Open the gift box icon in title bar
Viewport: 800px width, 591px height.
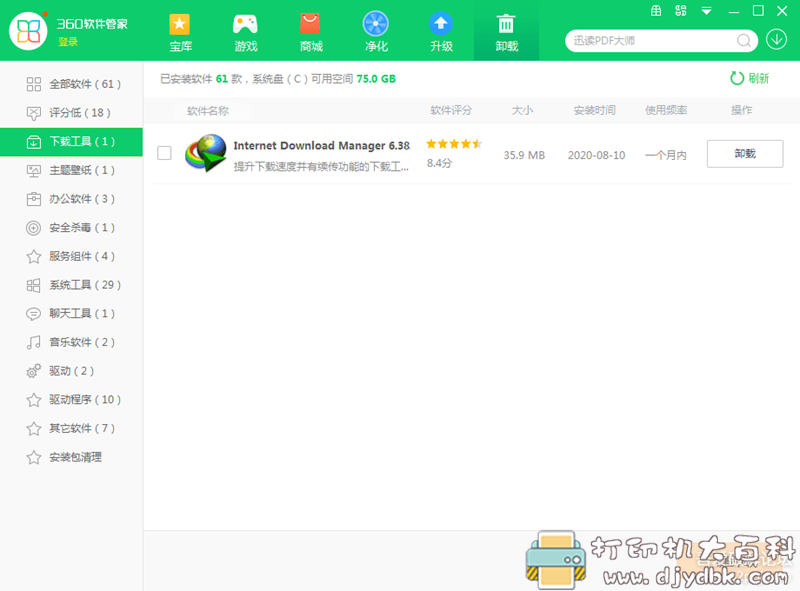[x=656, y=11]
